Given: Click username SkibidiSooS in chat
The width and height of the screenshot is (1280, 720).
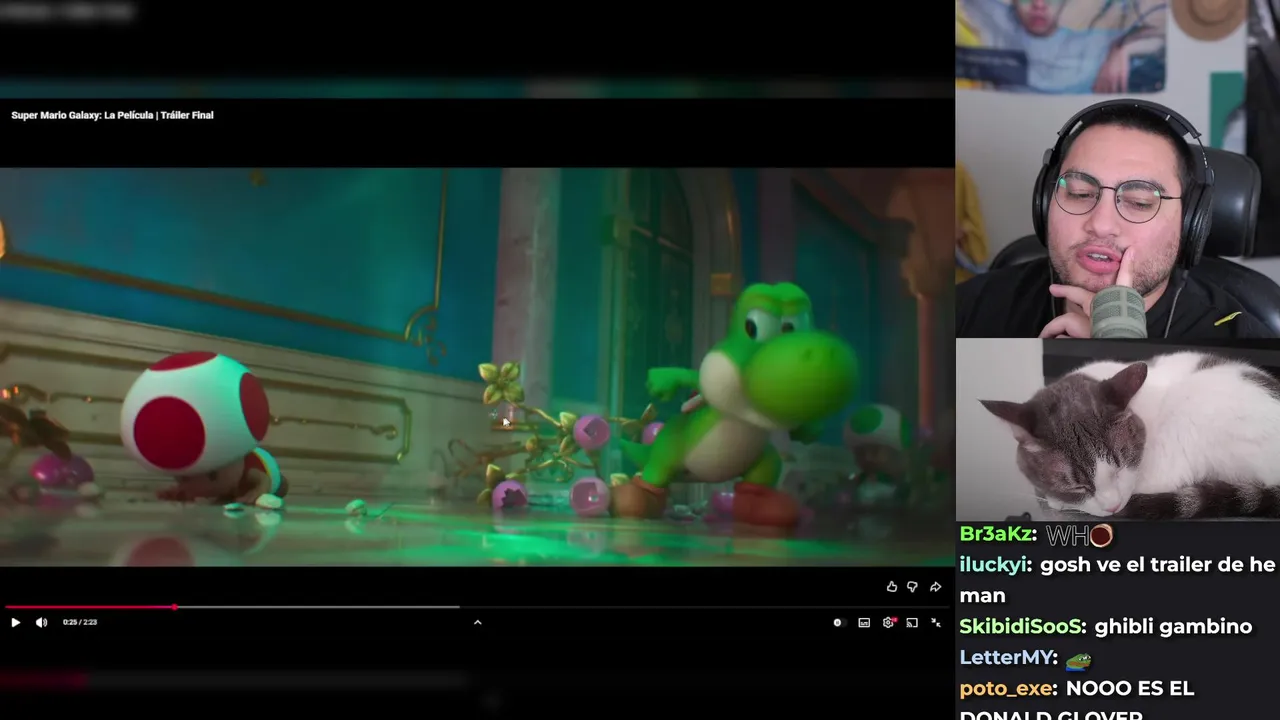Looking at the screenshot, I should [1021, 626].
